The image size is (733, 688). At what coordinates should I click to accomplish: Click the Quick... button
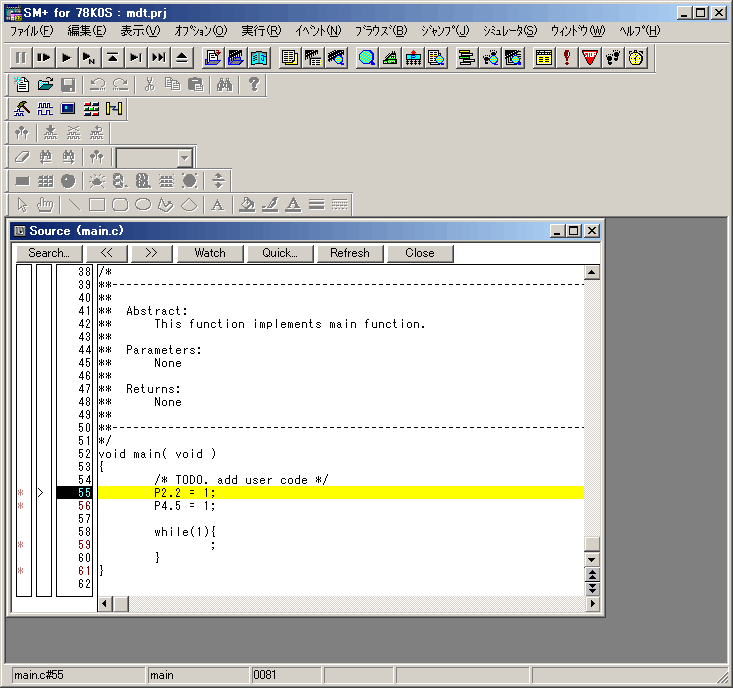point(280,253)
